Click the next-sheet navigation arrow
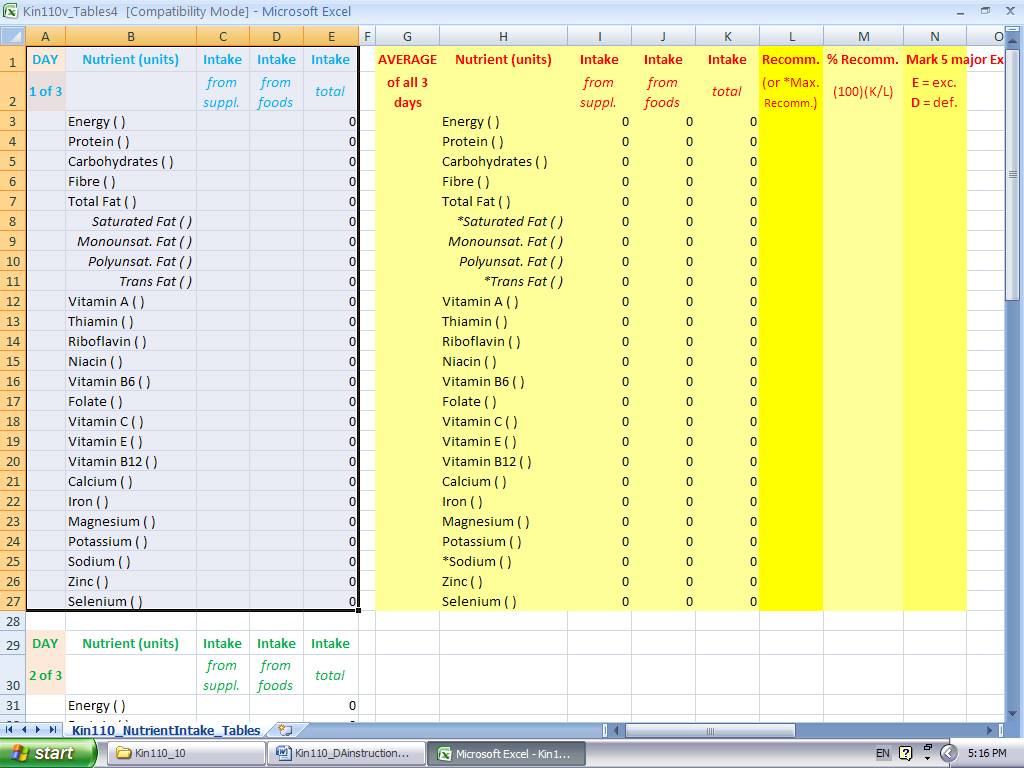The height and width of the screenshot is (768, 1024). [x=39, y=729]
